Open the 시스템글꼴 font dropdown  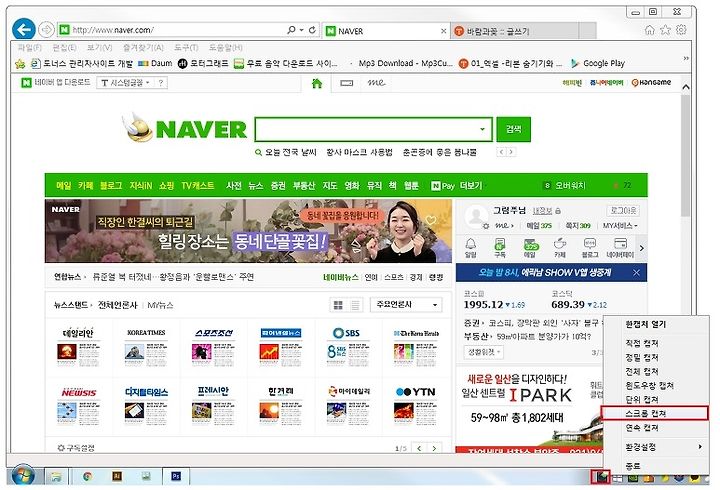(x=126, y=83)
